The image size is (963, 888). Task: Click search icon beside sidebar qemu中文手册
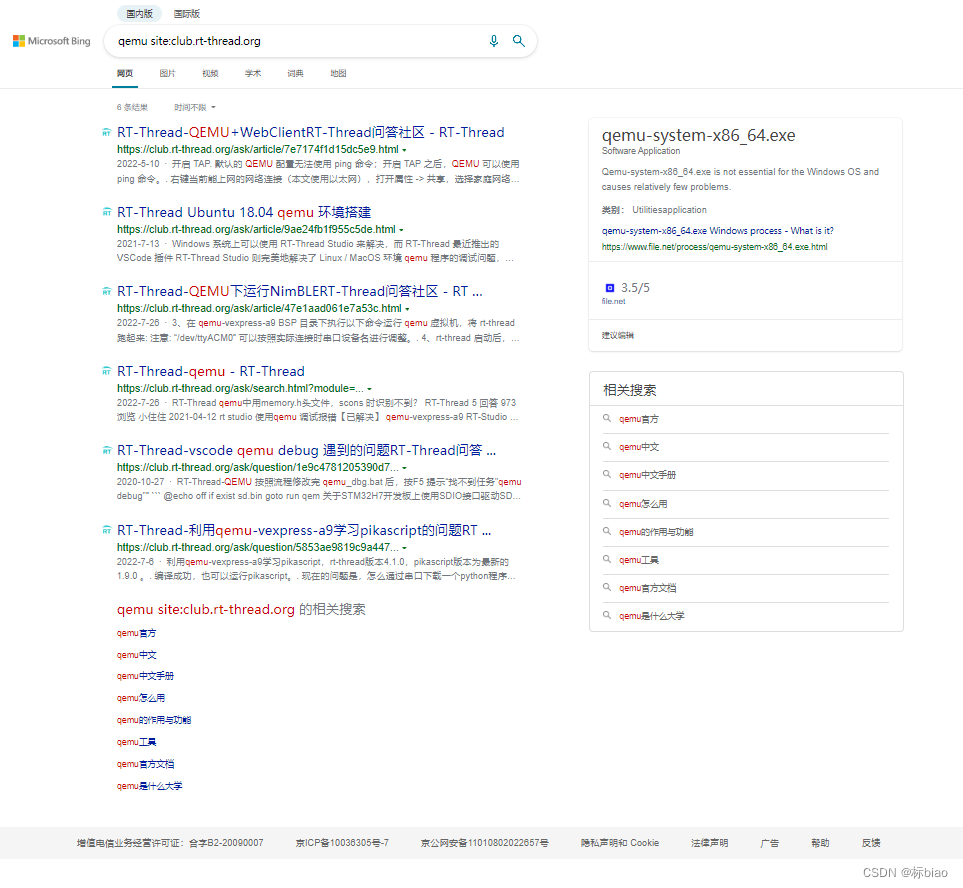pos(607,474)
